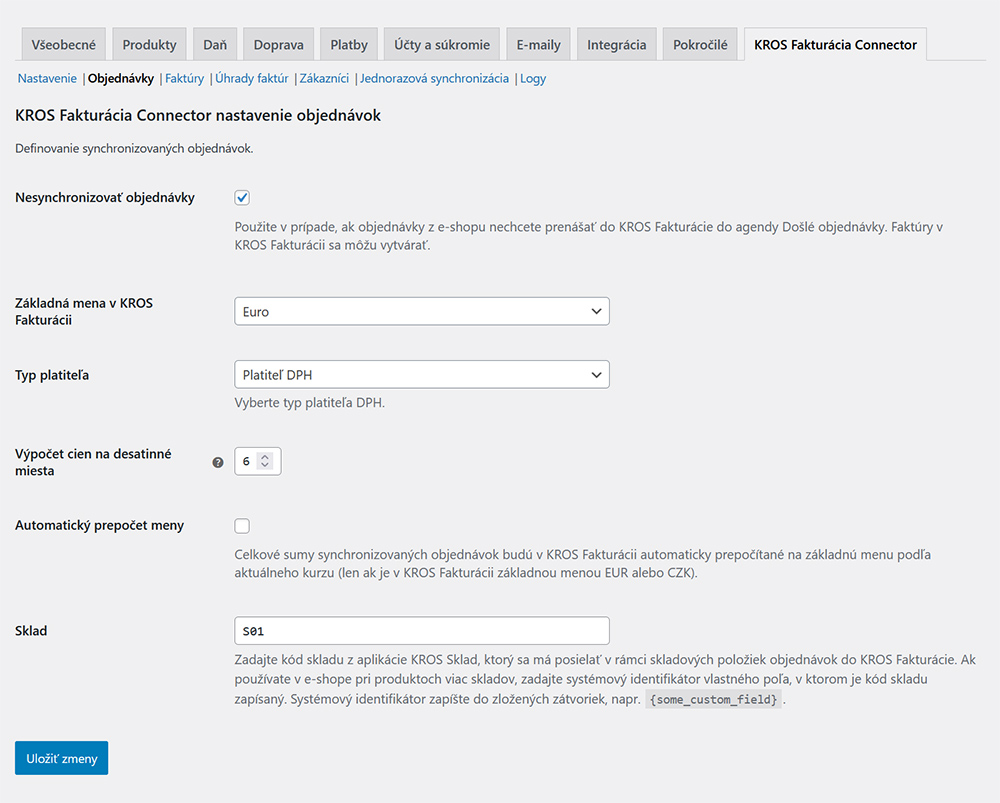The image size is (1000, 803).
Task: Click the help icon for decimal places
Action: click(x=218, y=462)
